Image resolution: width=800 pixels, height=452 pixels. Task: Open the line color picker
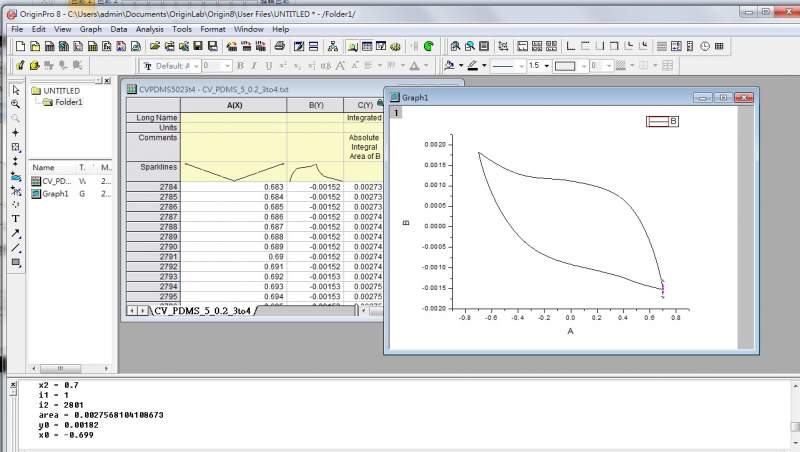(484, 66)
